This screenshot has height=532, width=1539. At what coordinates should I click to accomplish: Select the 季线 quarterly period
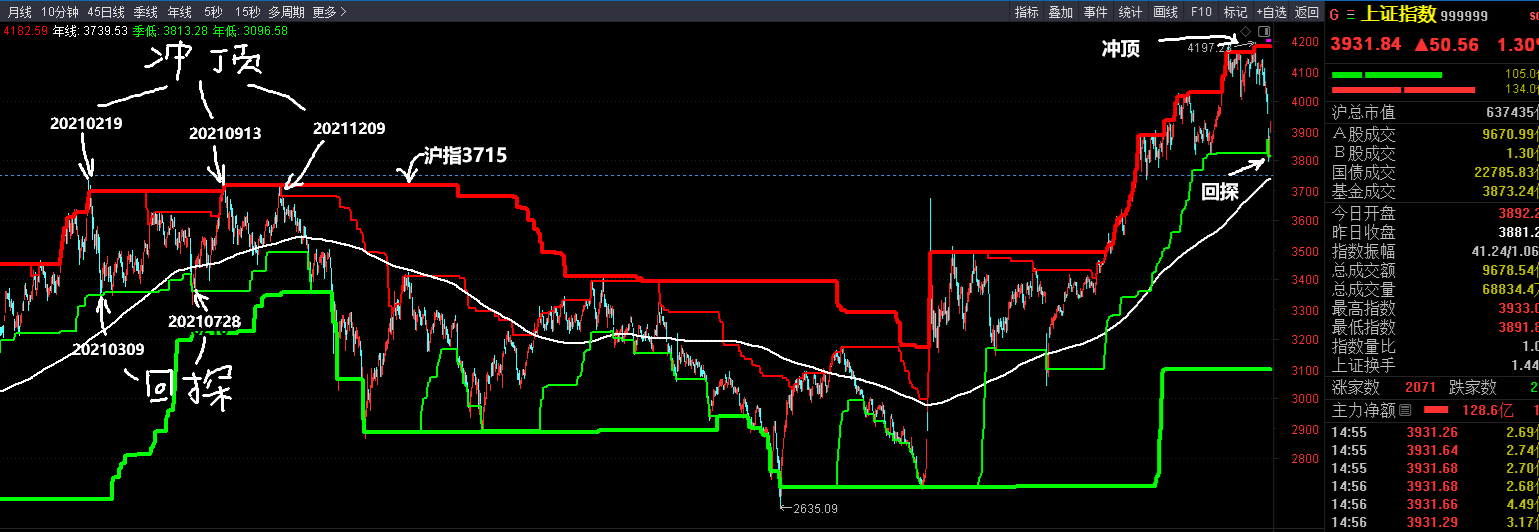(145, 12)
